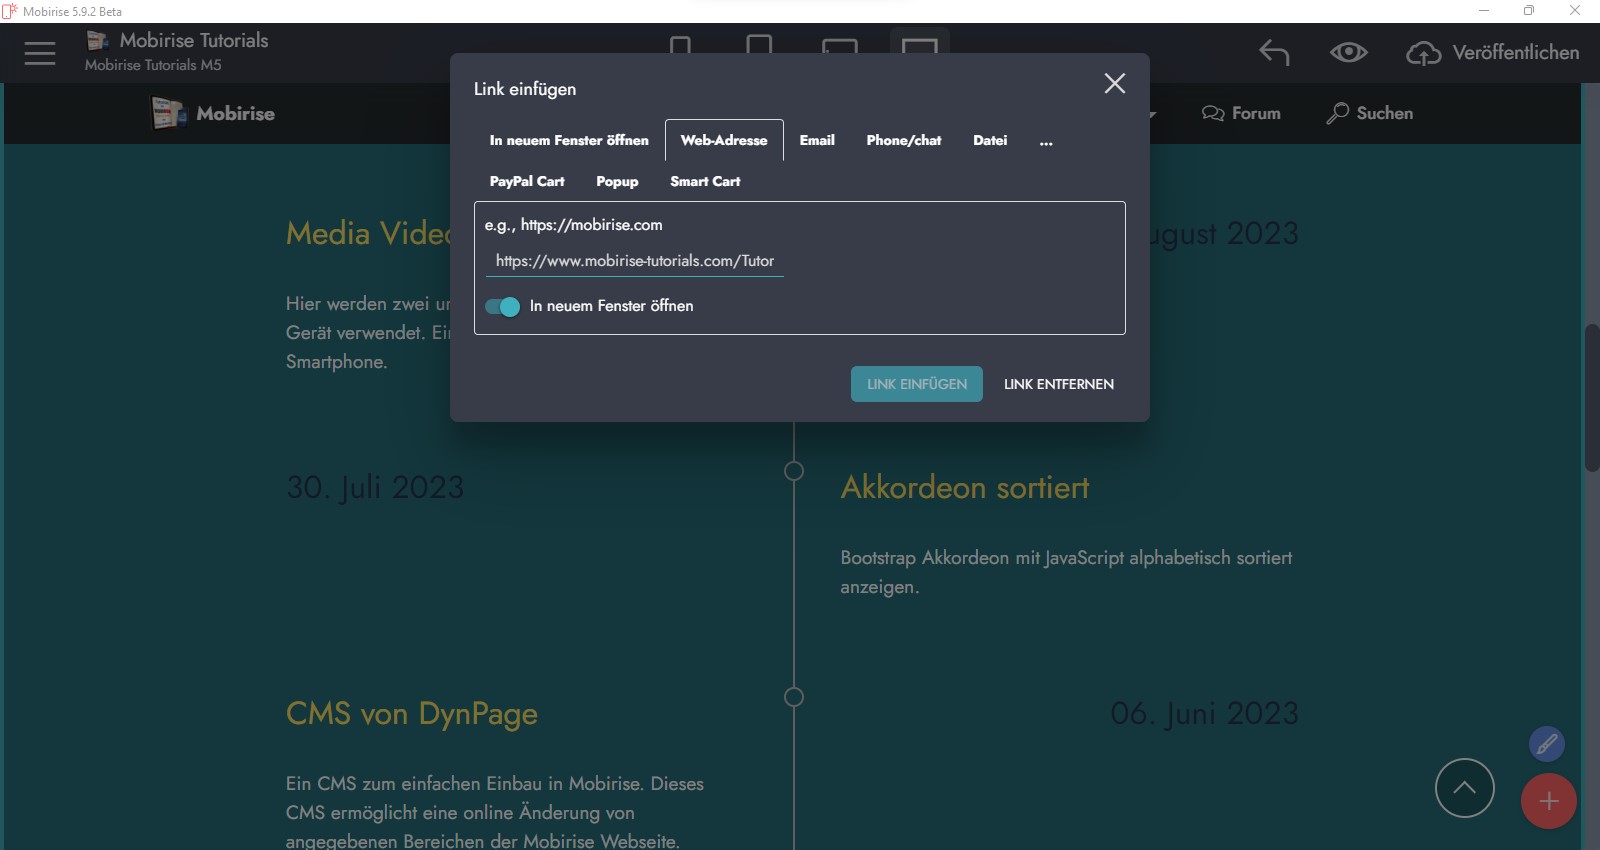Select the tablet view icon
The height and width of the screenshot is (850, 1600).
pyautogui.click(x=759, y=45)
